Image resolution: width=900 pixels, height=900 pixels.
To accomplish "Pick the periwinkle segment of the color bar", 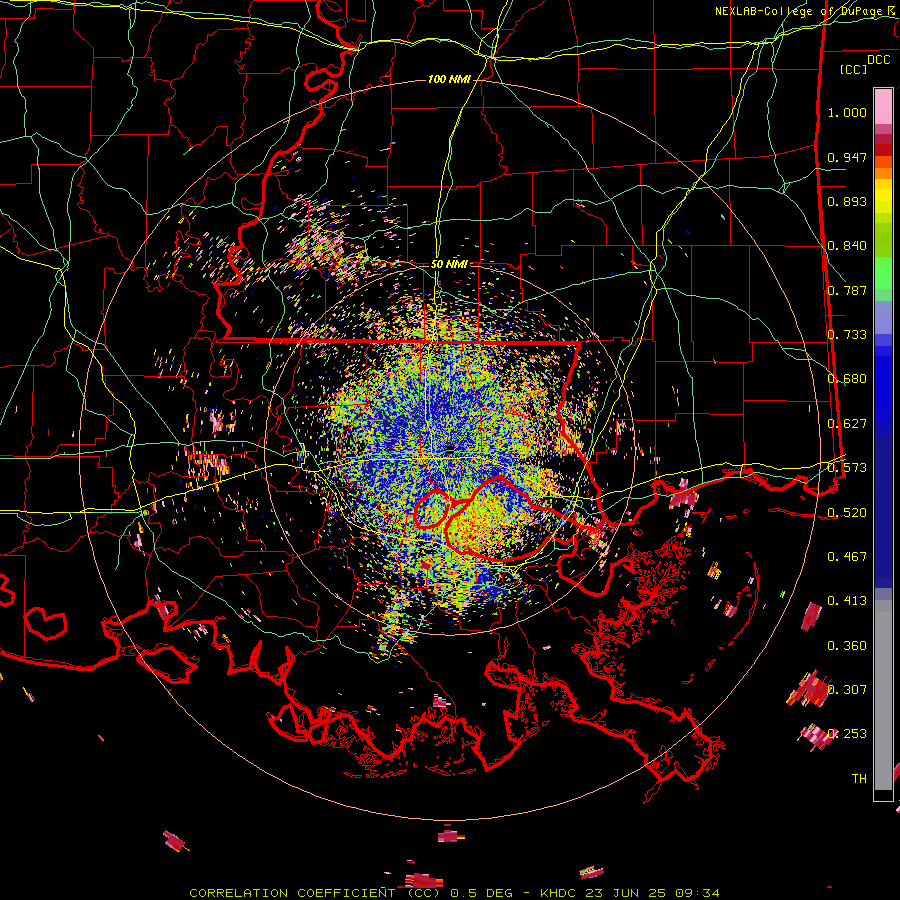I will 883,317.
